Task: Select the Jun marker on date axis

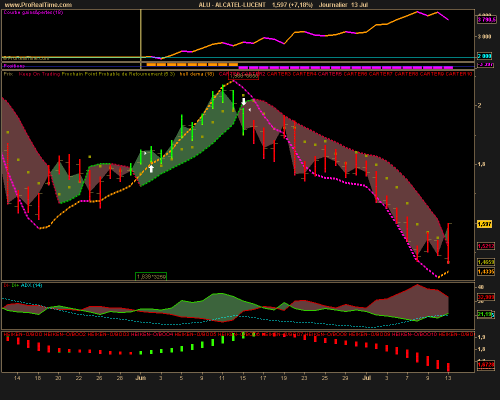Action: pos(141,378)
